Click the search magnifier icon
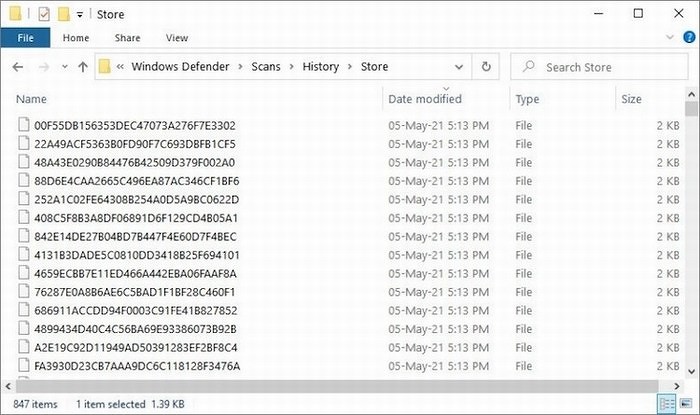This screenshot has height=415, width=700. pyautogui.click(x=529, y=66)
